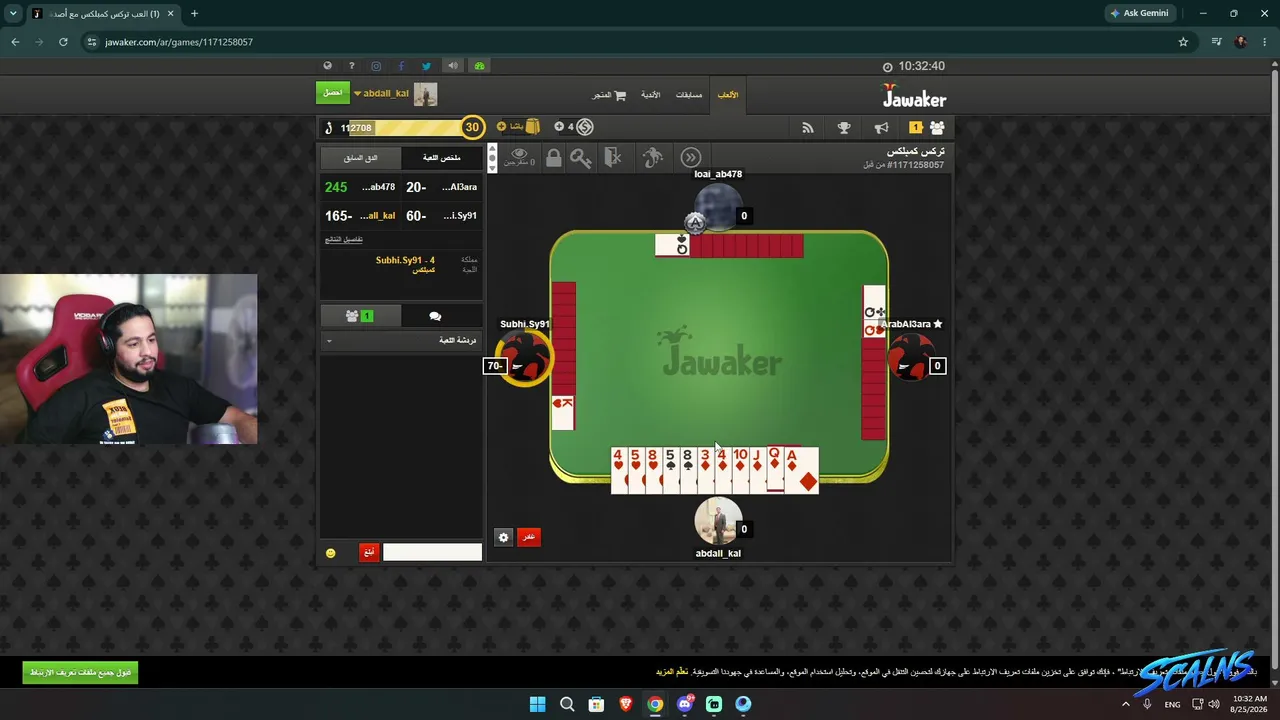The width and height of the screenshot is (1280, 720).
Task: Click the globe language icon
Action: [x=327, y=66]
